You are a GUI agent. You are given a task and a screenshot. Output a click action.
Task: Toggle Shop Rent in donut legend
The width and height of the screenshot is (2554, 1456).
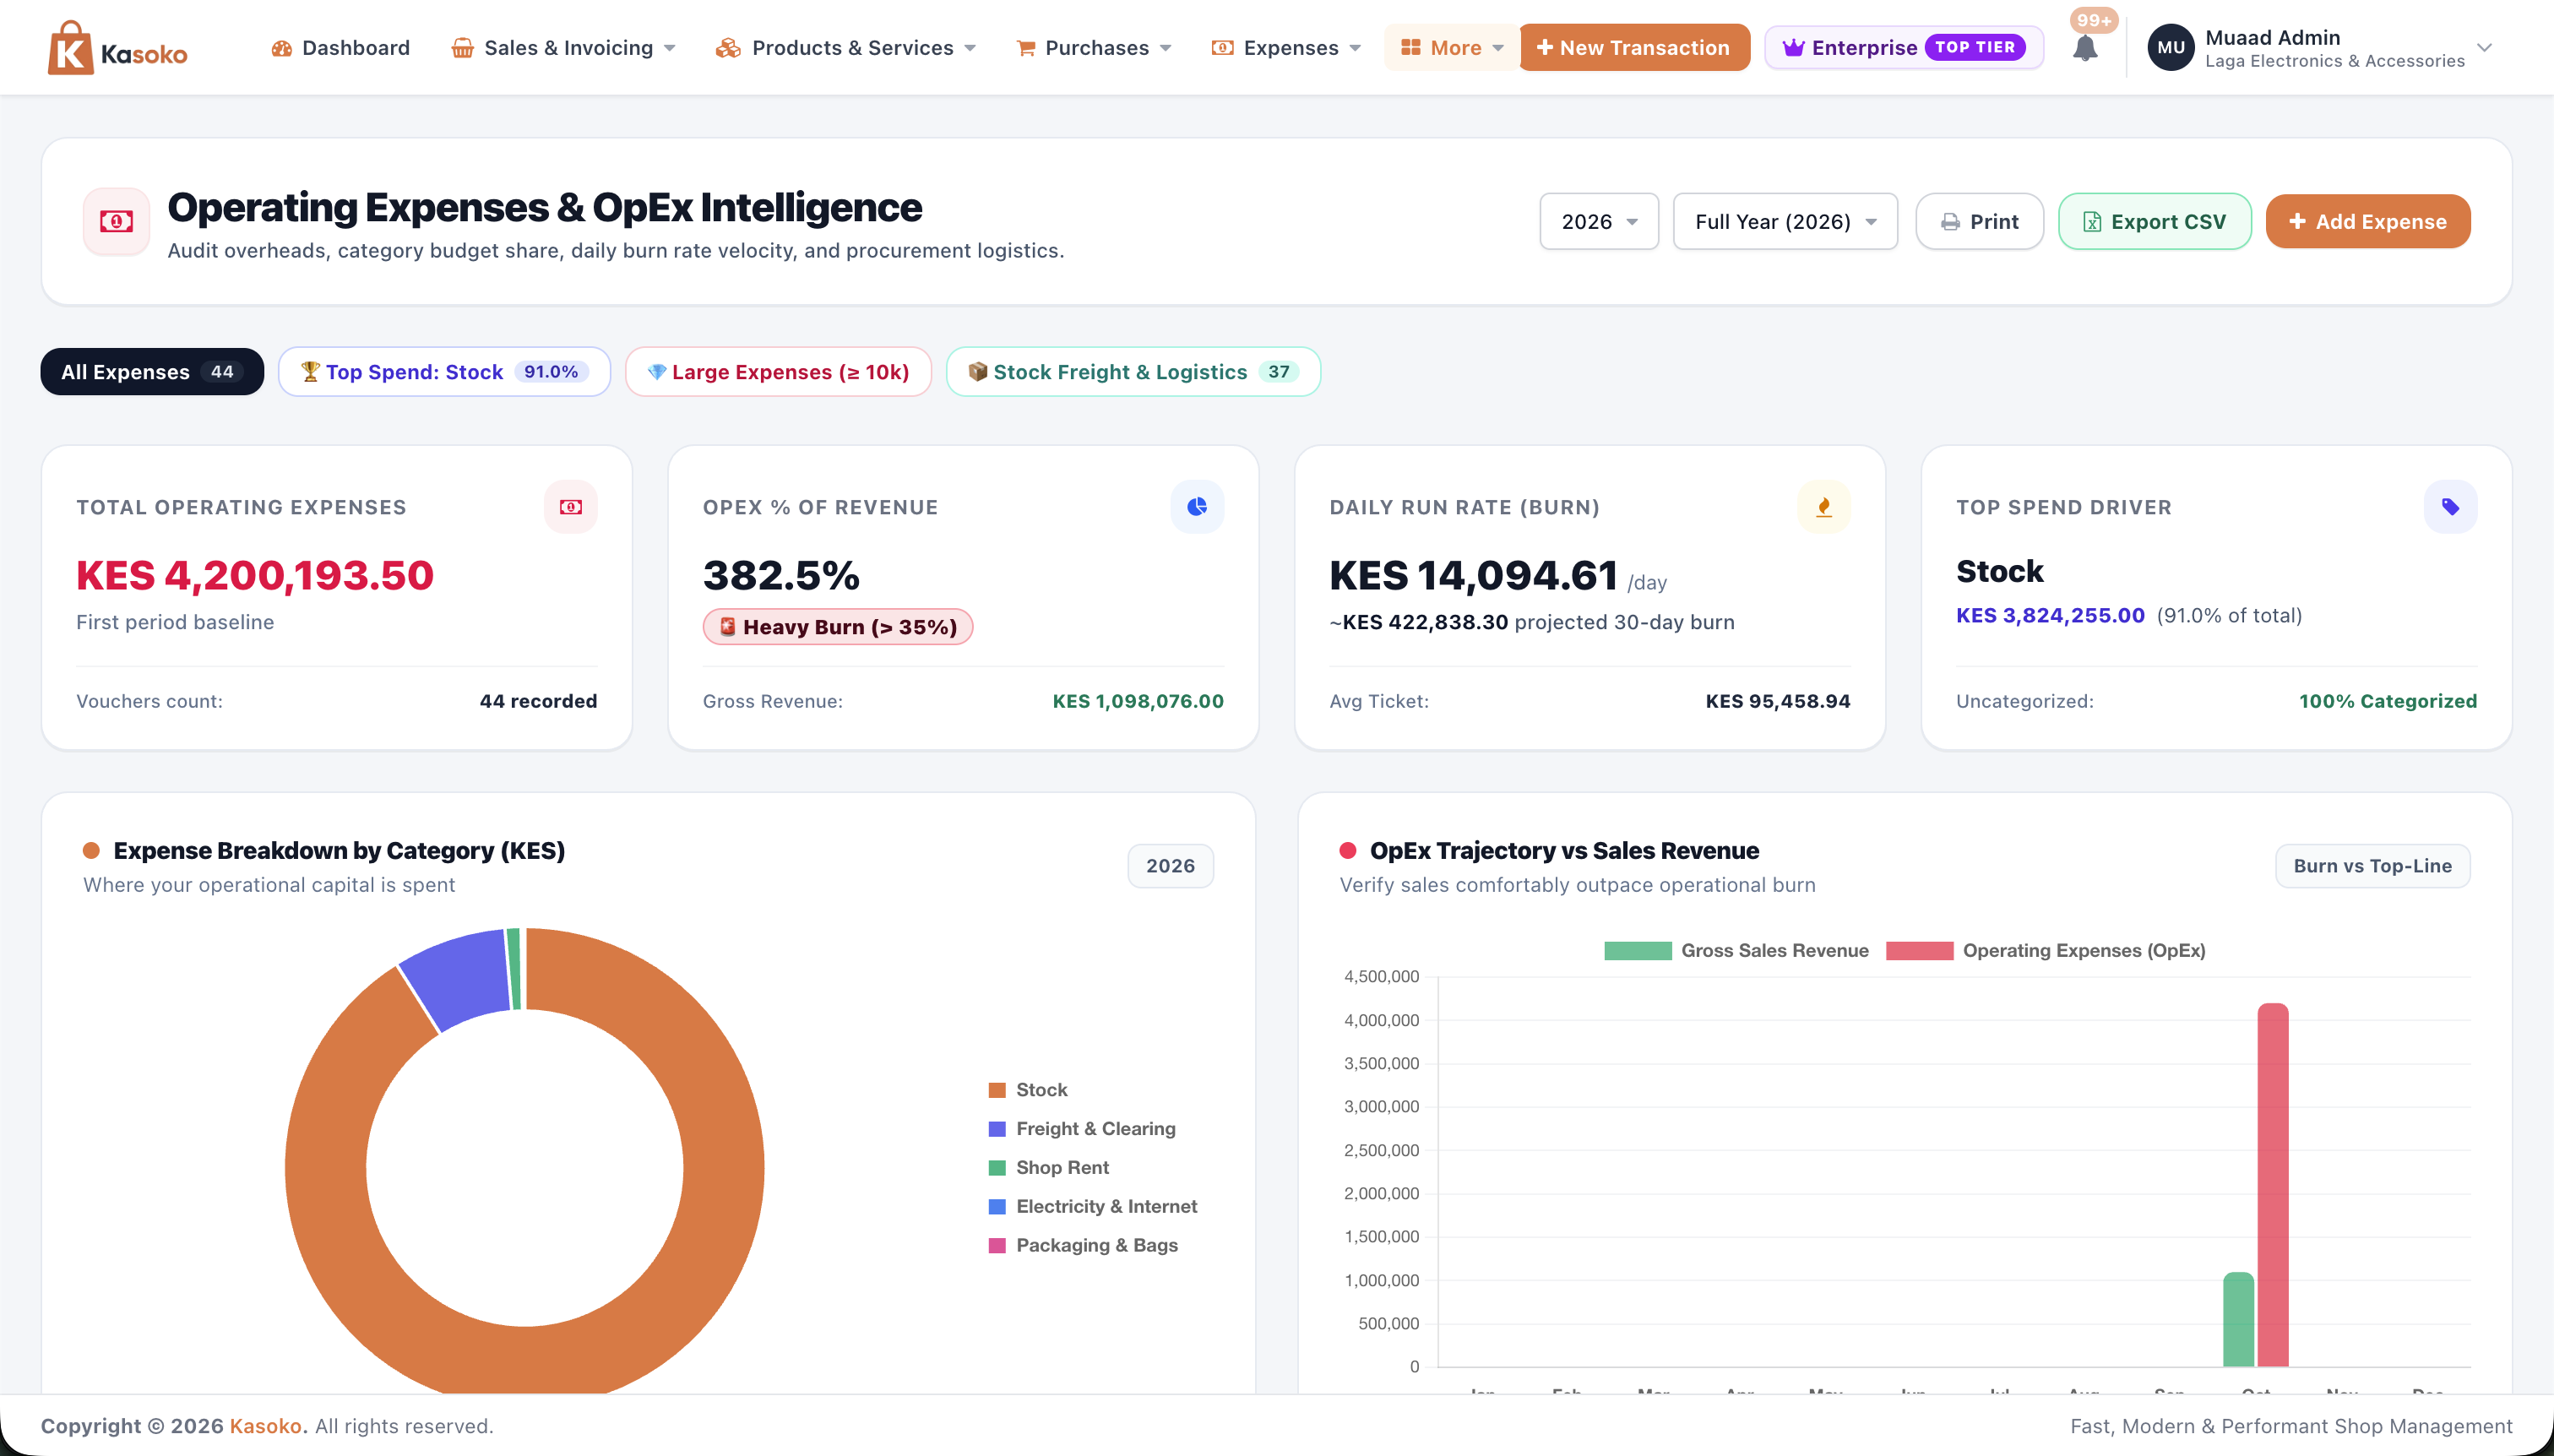pyautogui.click(x=1048, y=1168)
